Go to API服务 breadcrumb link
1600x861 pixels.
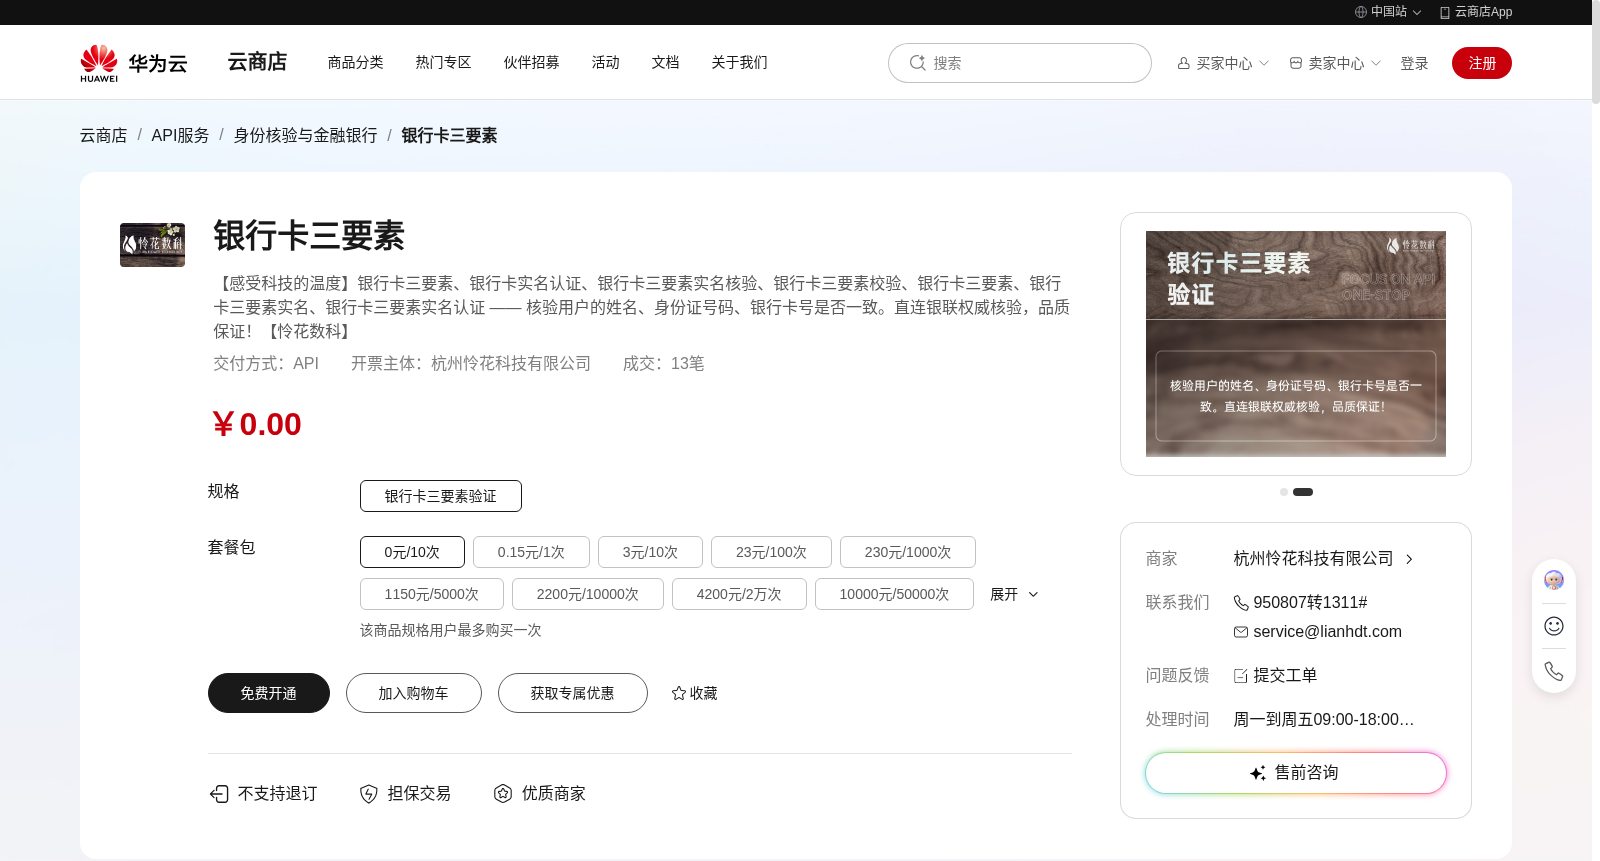tap(180, 135)
